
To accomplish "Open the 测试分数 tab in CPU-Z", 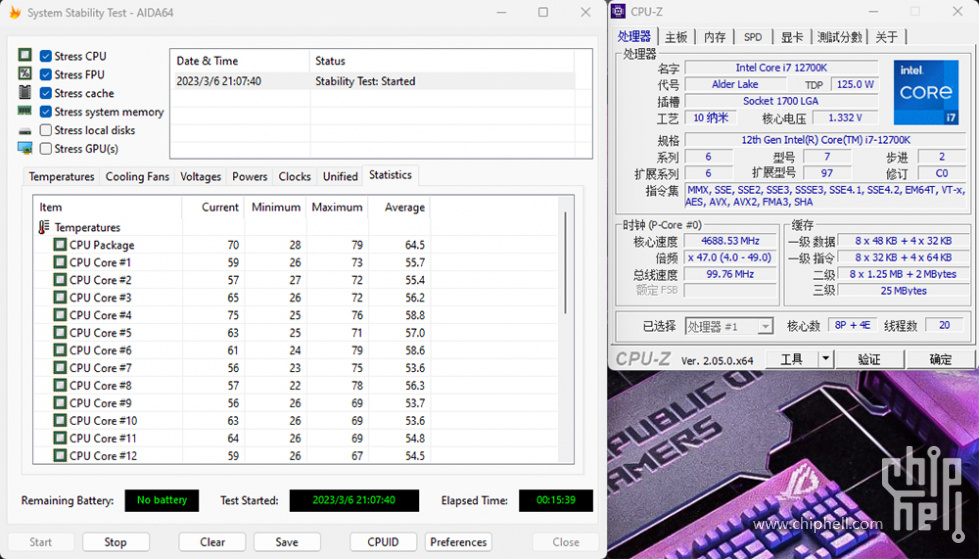I will point(840,37).
